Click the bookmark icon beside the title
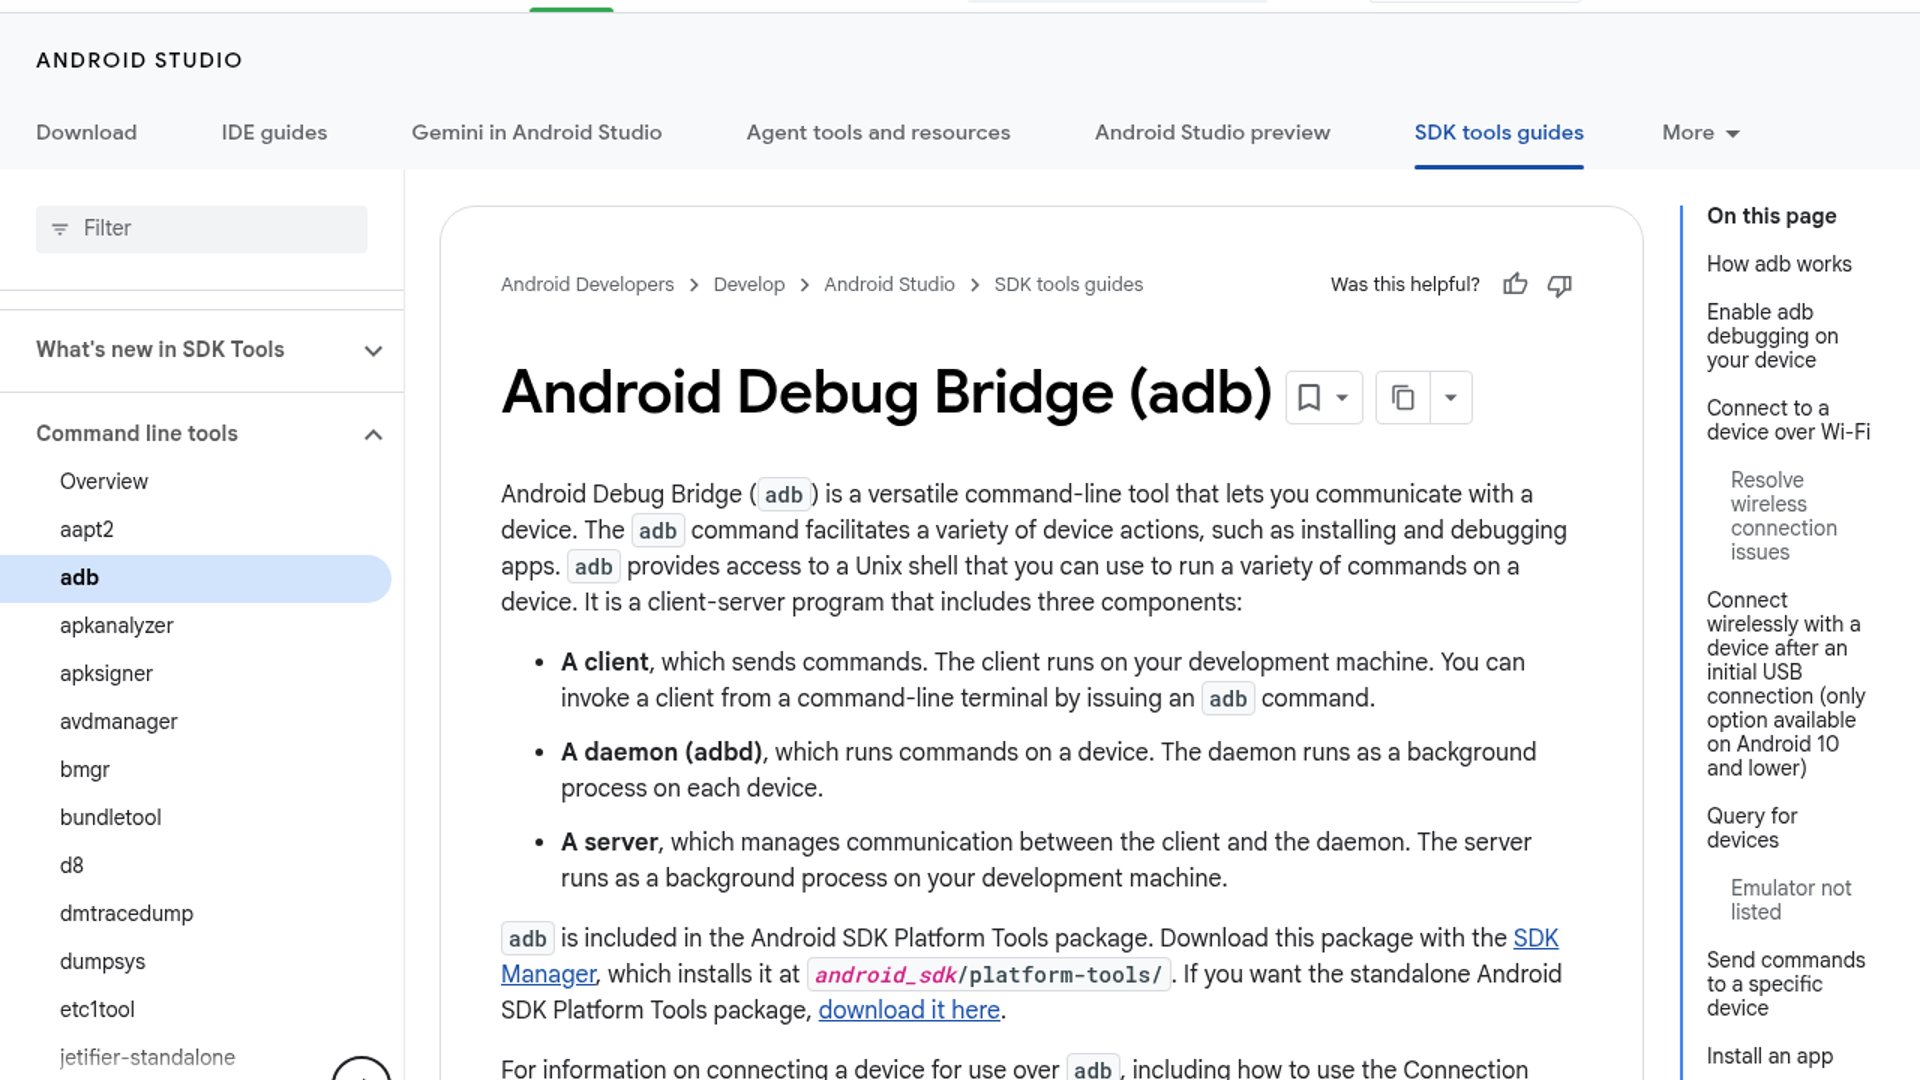 pos(1308,397)
